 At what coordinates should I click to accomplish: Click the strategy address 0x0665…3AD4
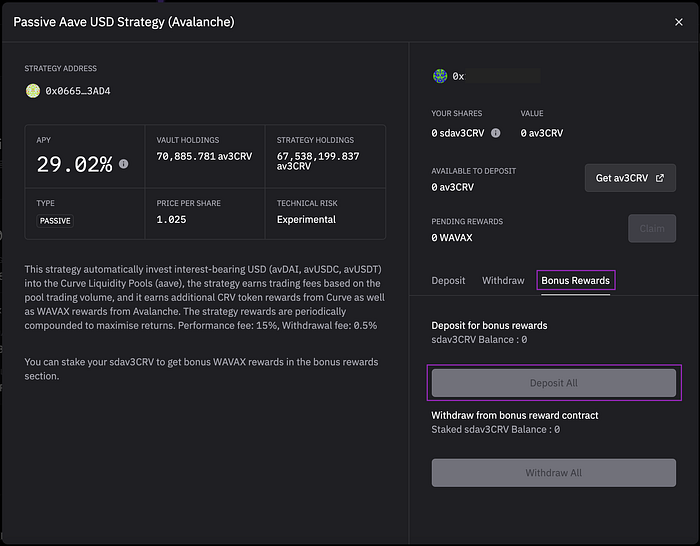pyautogui.click(x=78, y=91)
